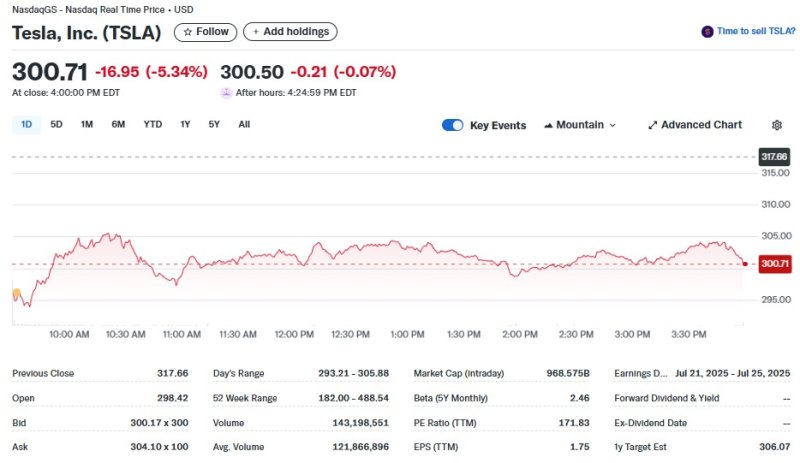Switch to YTD chart view
The height and width of the screenshot is (463, 800).
(x=152, y=125)
